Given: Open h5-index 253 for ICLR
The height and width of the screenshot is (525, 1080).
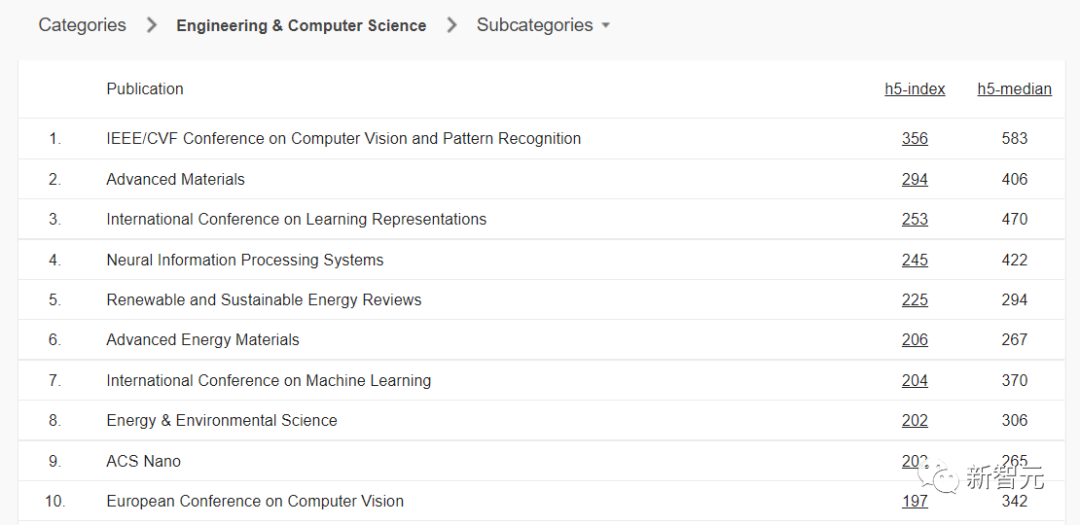Looking at the screenshot, I should click(914, 220).
